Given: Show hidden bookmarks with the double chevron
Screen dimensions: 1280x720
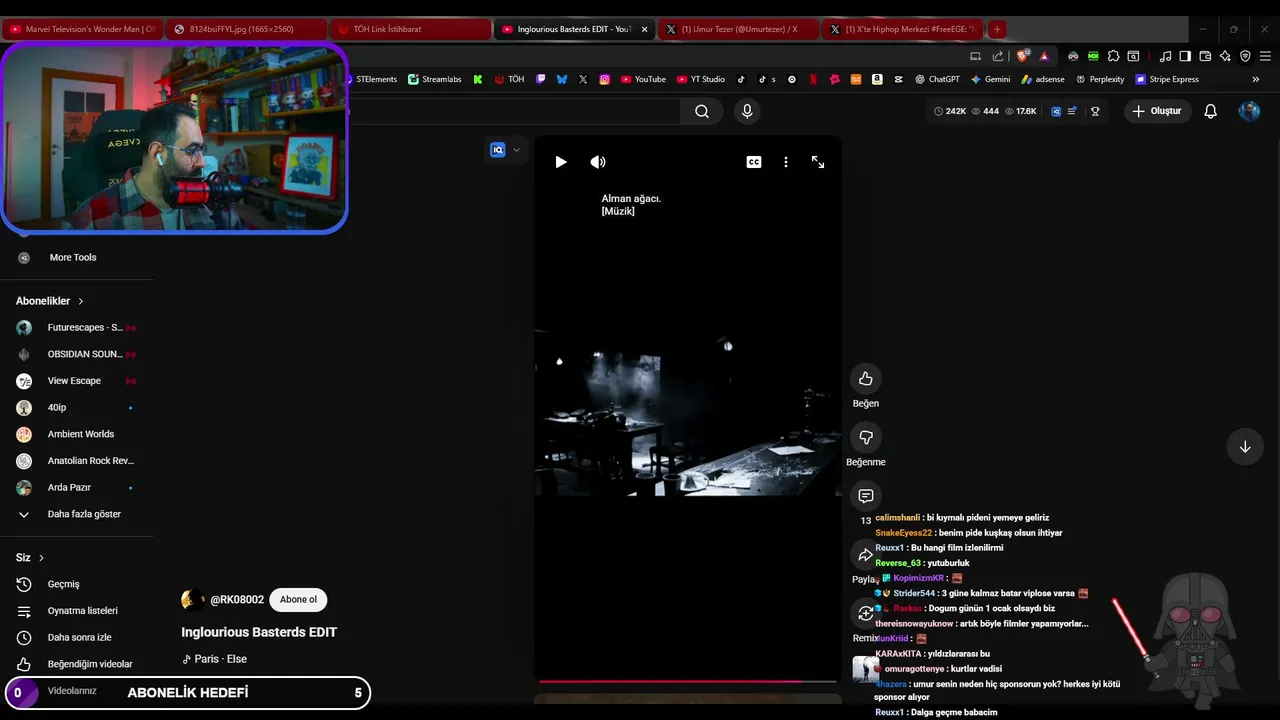Looking at the screenshot, I should (x=1256, y=79).
